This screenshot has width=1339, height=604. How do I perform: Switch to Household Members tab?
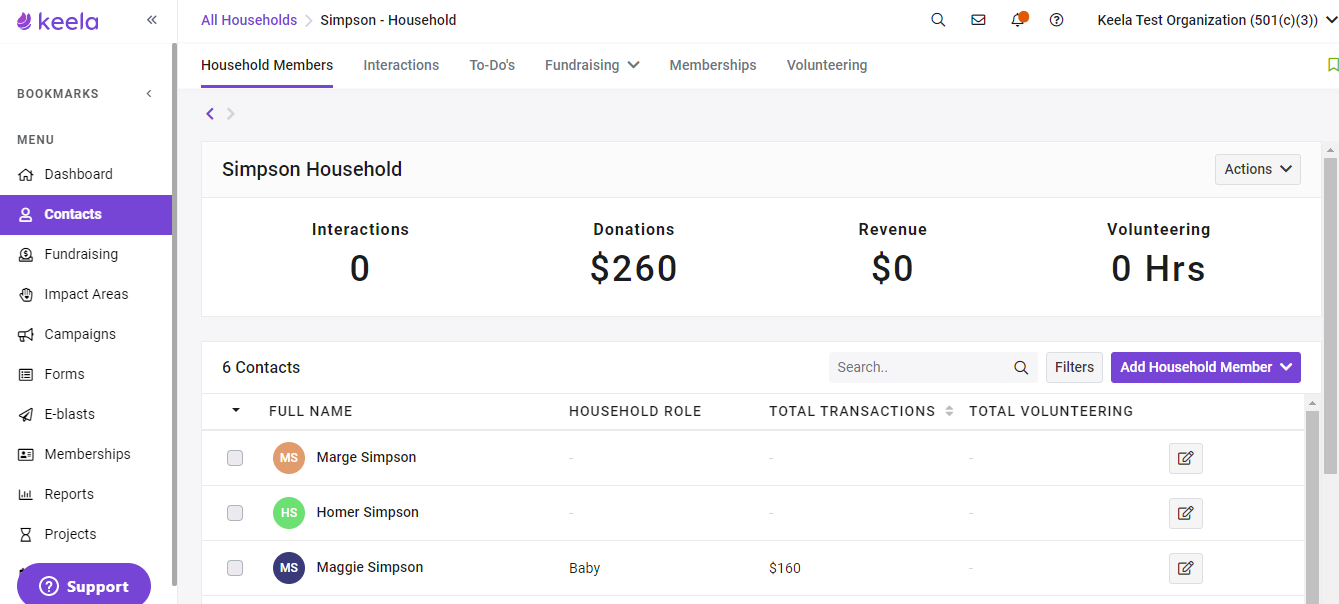click(x=267, y=65)
